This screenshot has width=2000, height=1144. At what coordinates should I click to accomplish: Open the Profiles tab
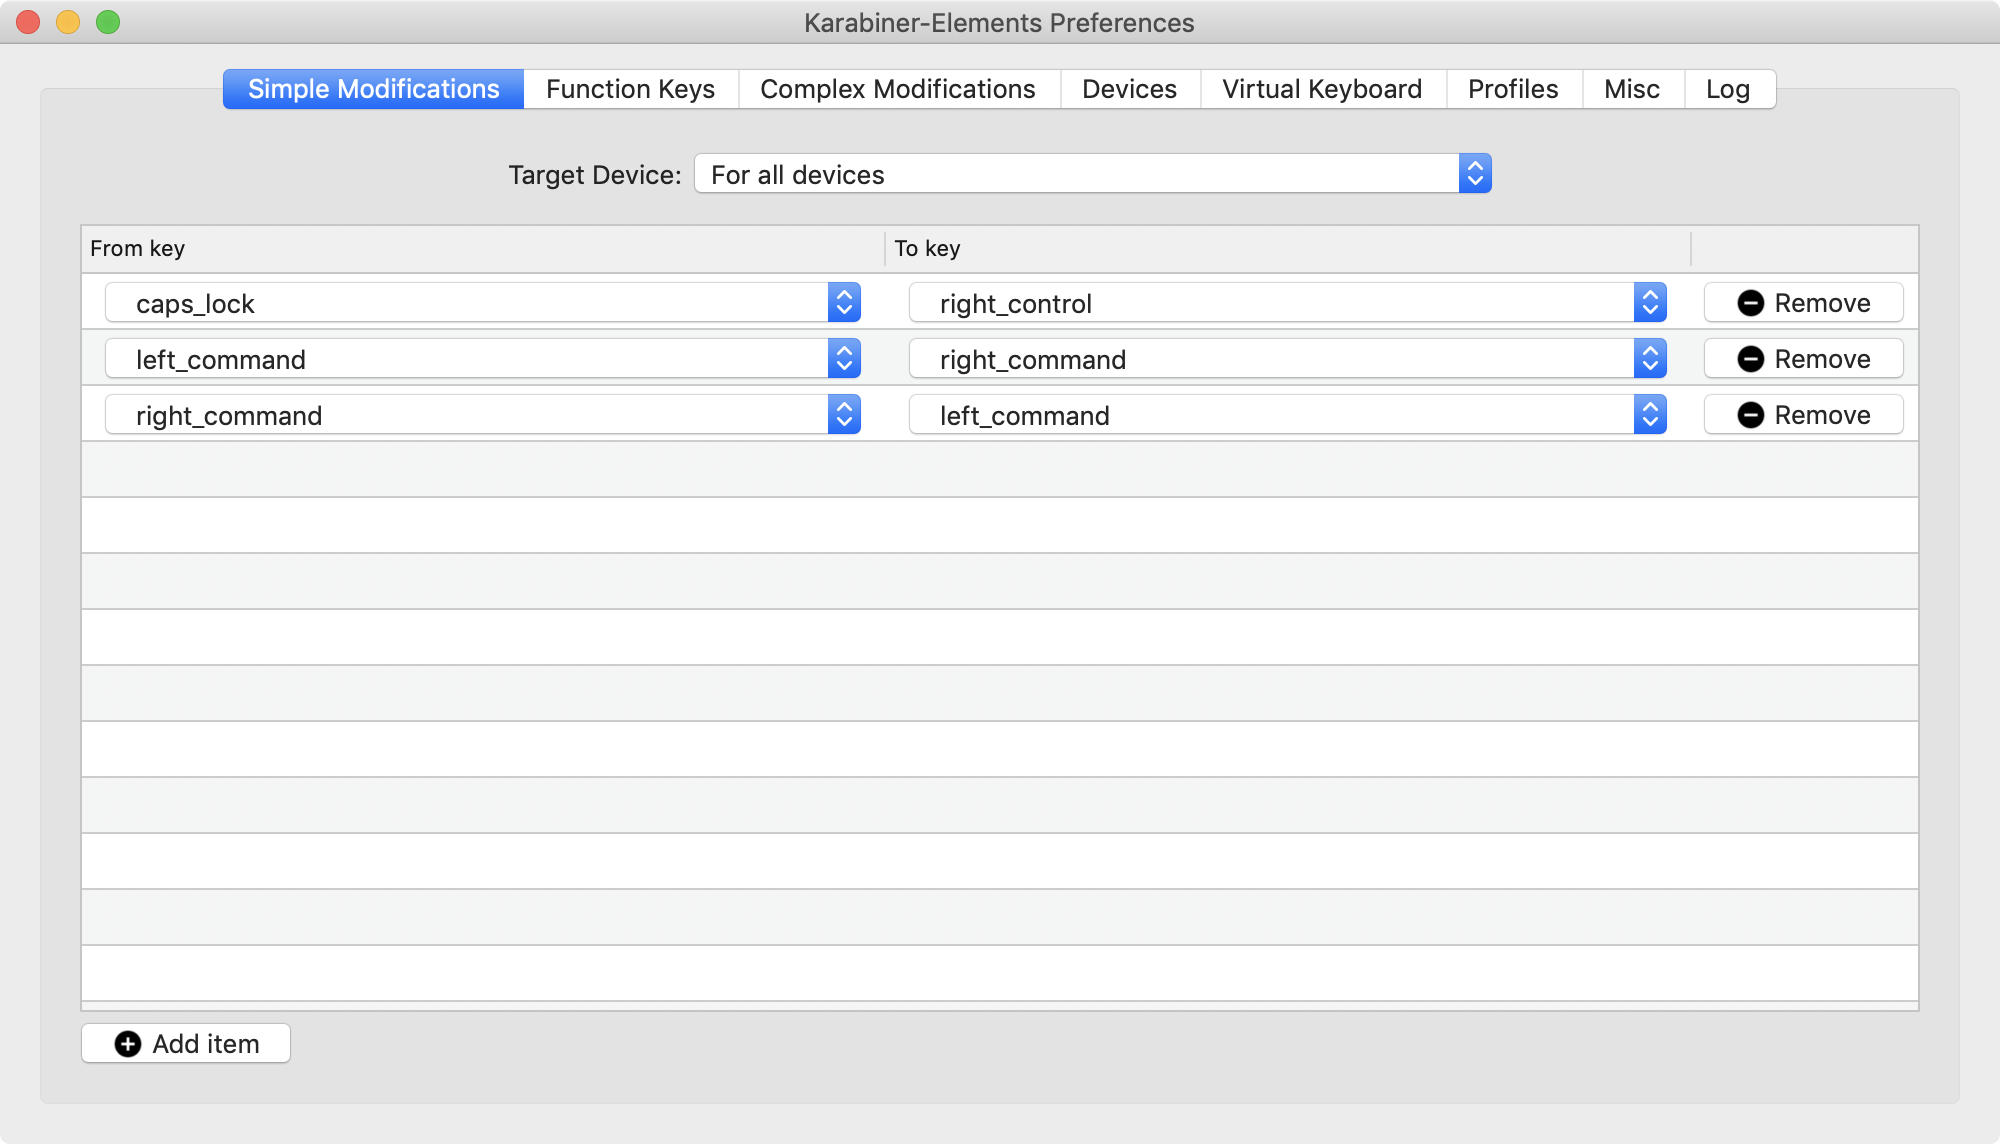pyautogui.click(x=1513, y=89)
